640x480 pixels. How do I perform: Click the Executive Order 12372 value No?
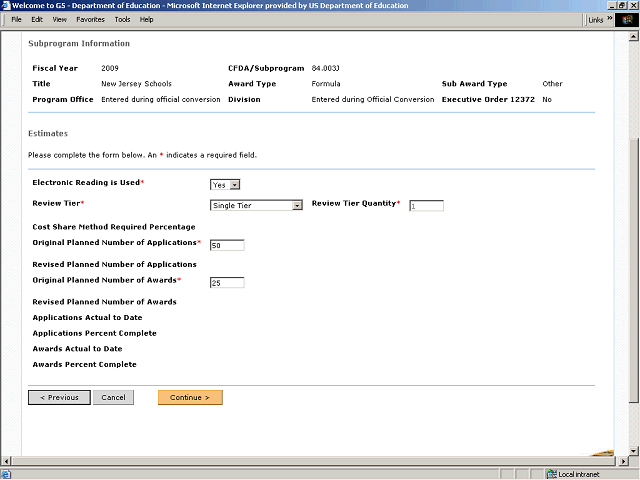click(547, 100)
